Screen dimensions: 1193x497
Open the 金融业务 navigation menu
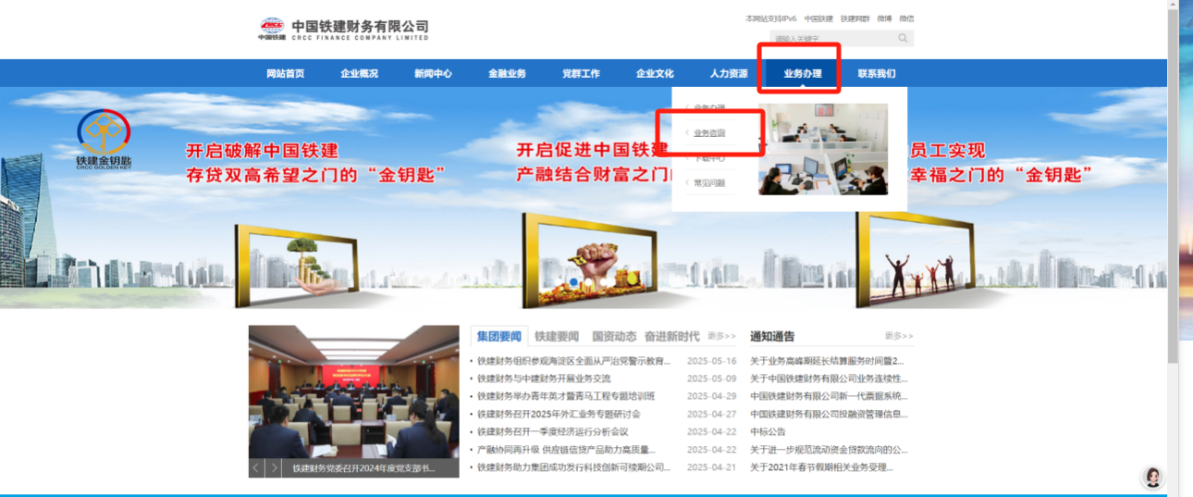tap(507, 74)
